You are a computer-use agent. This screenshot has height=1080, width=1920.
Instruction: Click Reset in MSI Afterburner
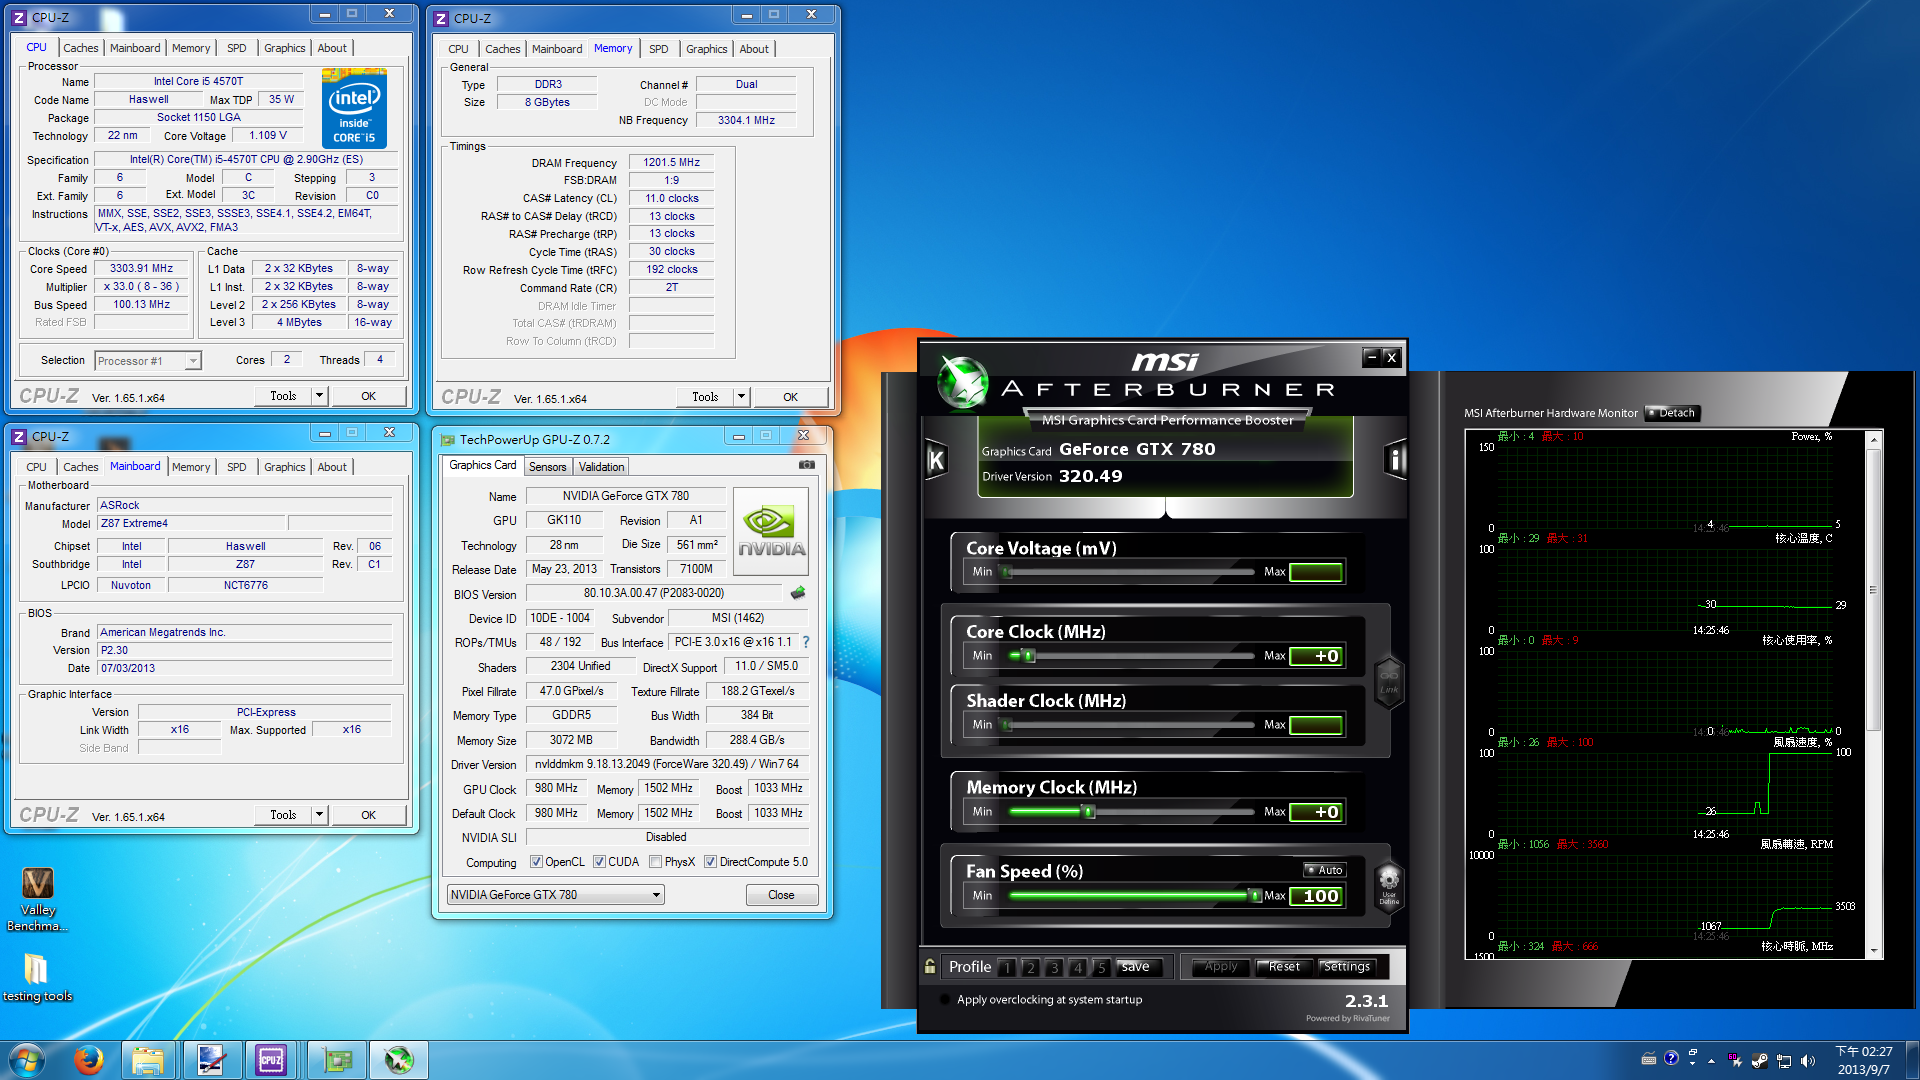click(x=1284, y=967)
